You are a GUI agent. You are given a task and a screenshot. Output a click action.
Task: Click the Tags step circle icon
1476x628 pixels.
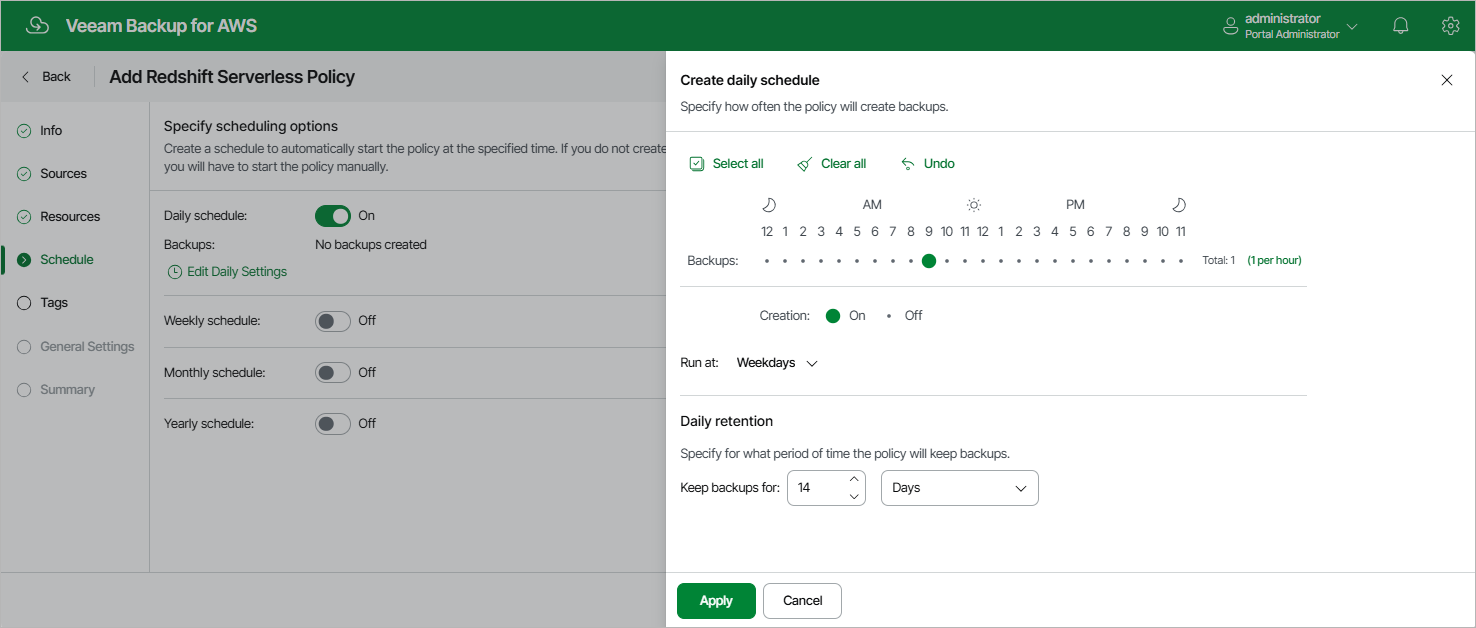tap(24, 303)
